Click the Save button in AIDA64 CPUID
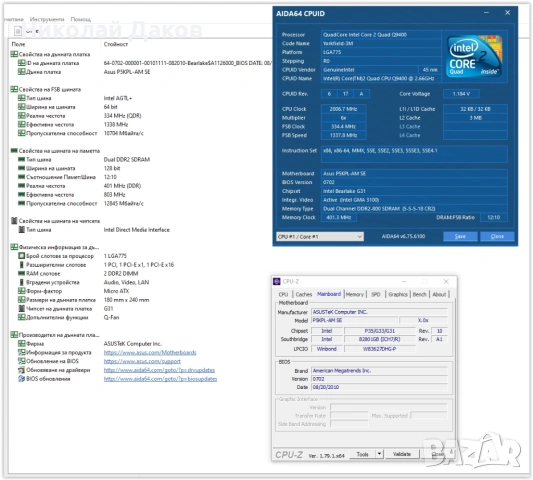Viewport: 533px width, 480px height. click(x=460, y=236)
